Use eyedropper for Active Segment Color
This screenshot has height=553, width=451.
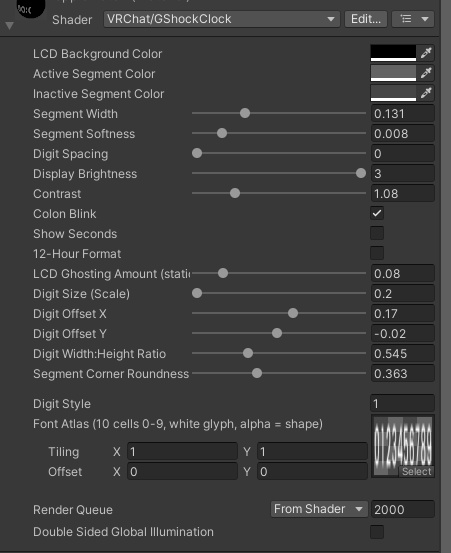(426, 73)
